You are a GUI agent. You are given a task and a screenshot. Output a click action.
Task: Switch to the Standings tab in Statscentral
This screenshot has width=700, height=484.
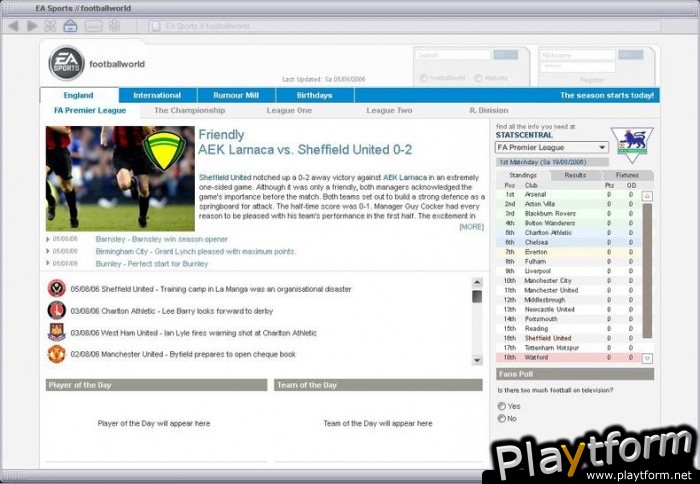523,175
